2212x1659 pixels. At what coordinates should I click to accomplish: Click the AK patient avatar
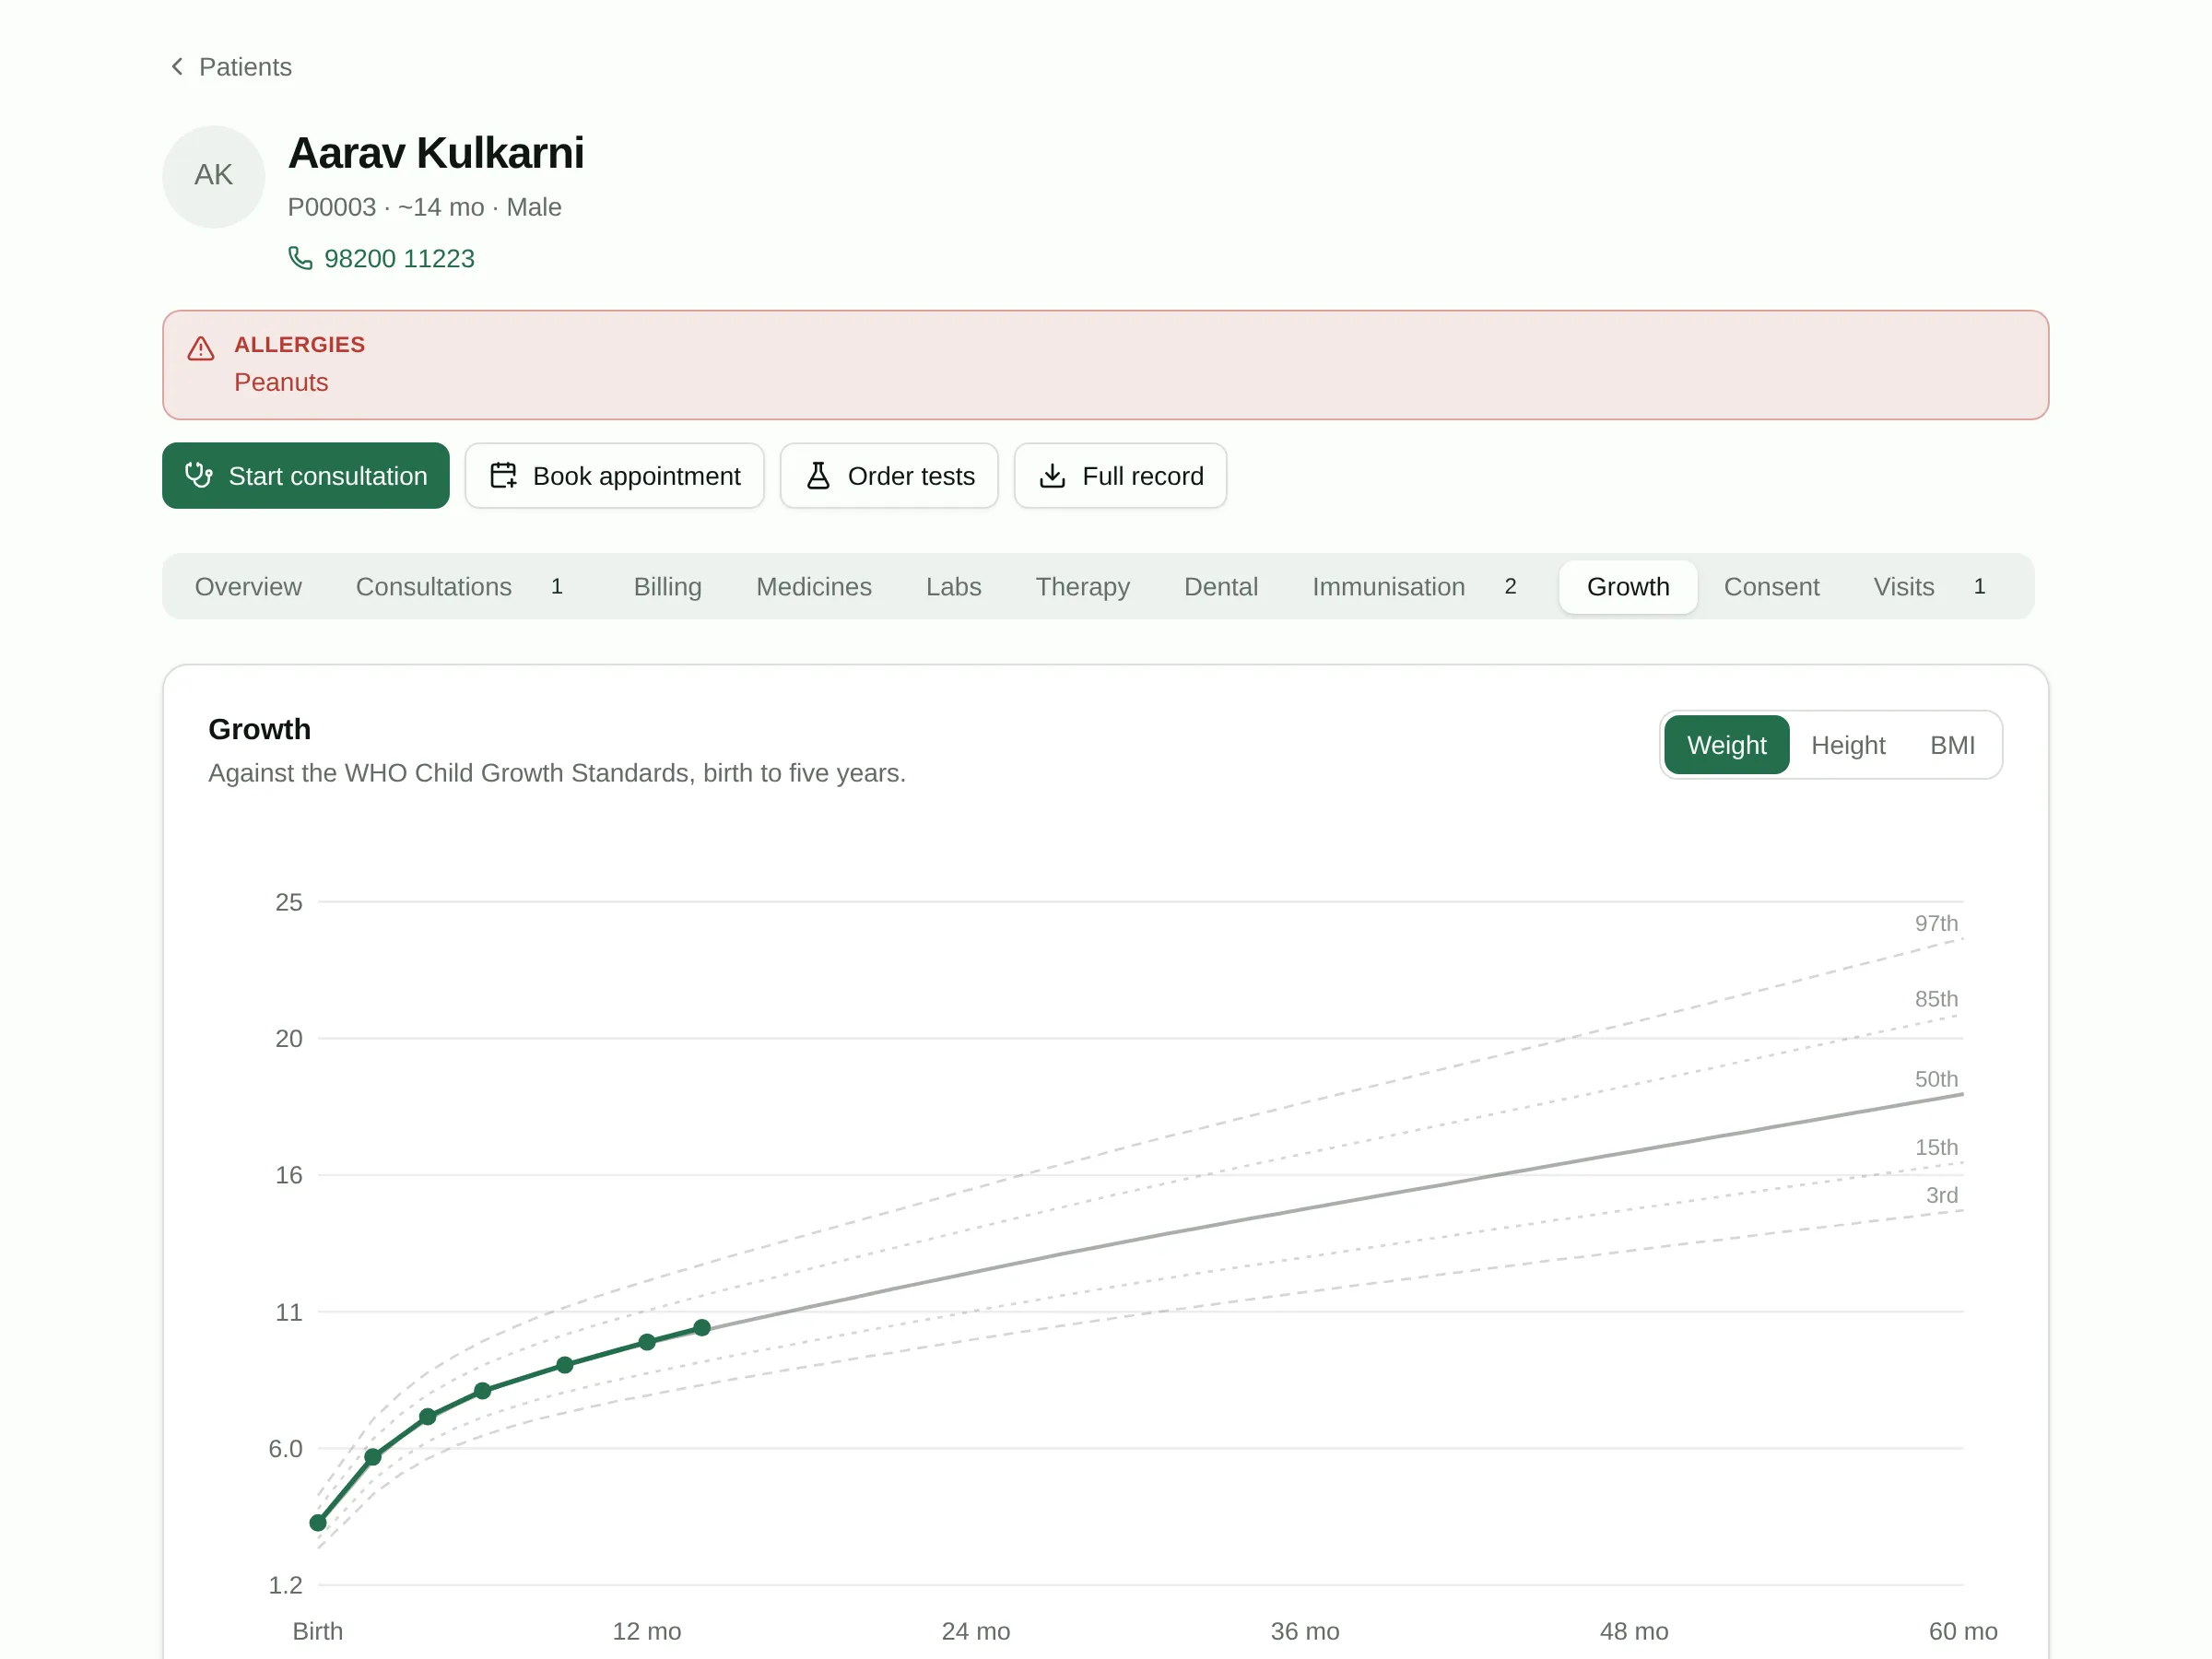click(214, 176)
